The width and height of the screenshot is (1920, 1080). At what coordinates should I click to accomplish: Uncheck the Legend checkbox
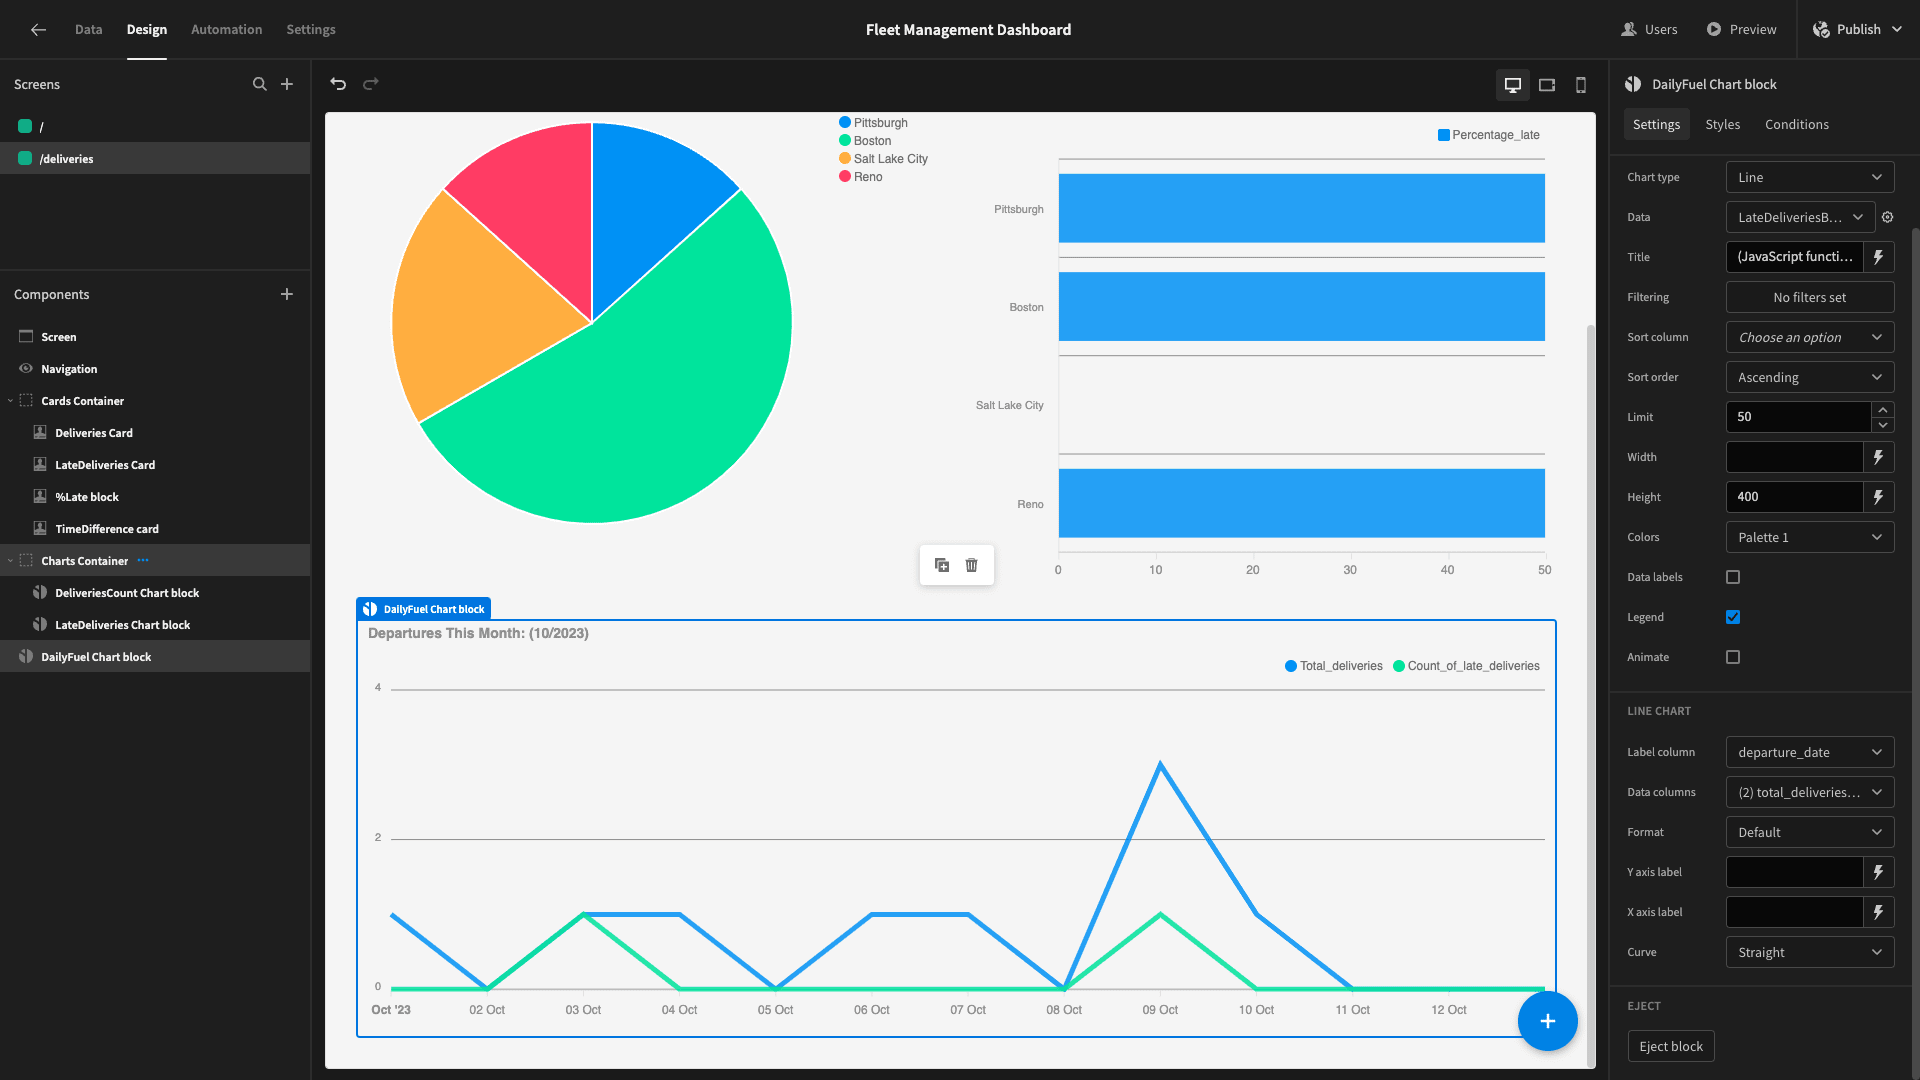click(x=1733, y=617)
